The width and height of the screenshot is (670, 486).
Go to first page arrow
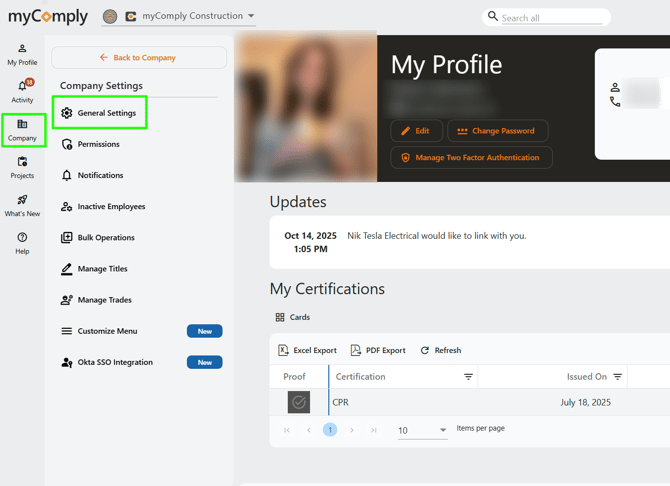pos(287,430)
